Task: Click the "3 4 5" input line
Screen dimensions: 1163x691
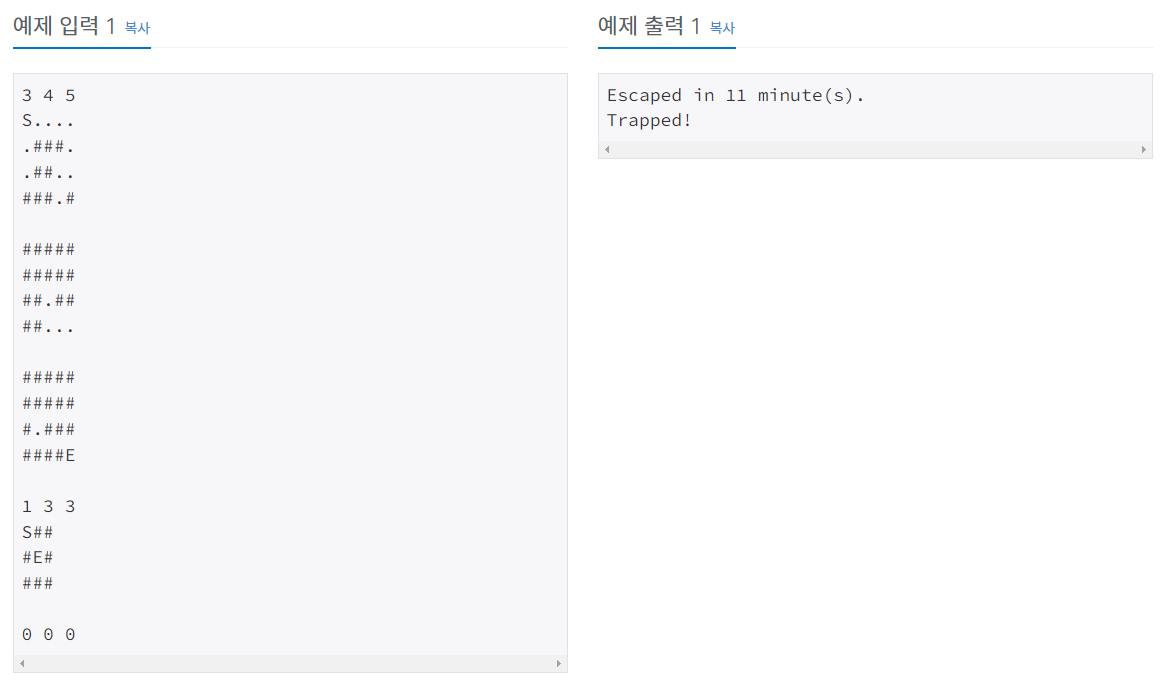Action: pyautogui.click(x=49, y=96)
